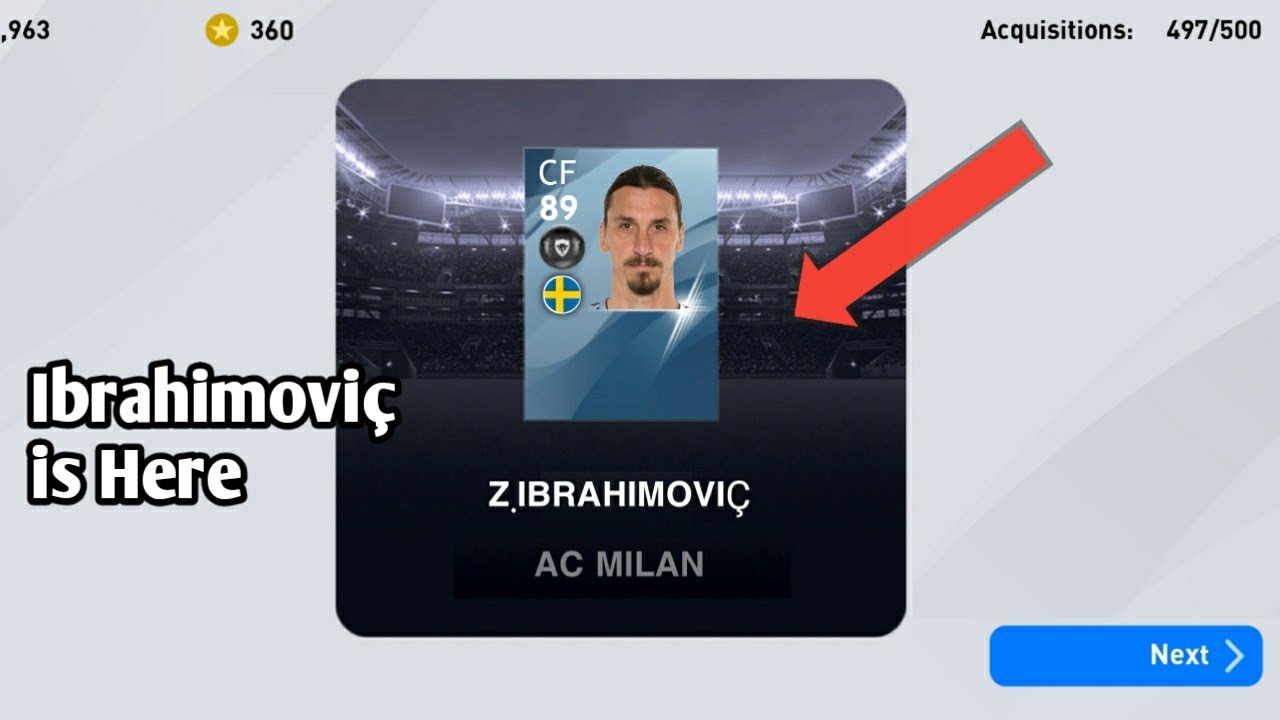Click the red arrow graphic

tap(922, 225)
